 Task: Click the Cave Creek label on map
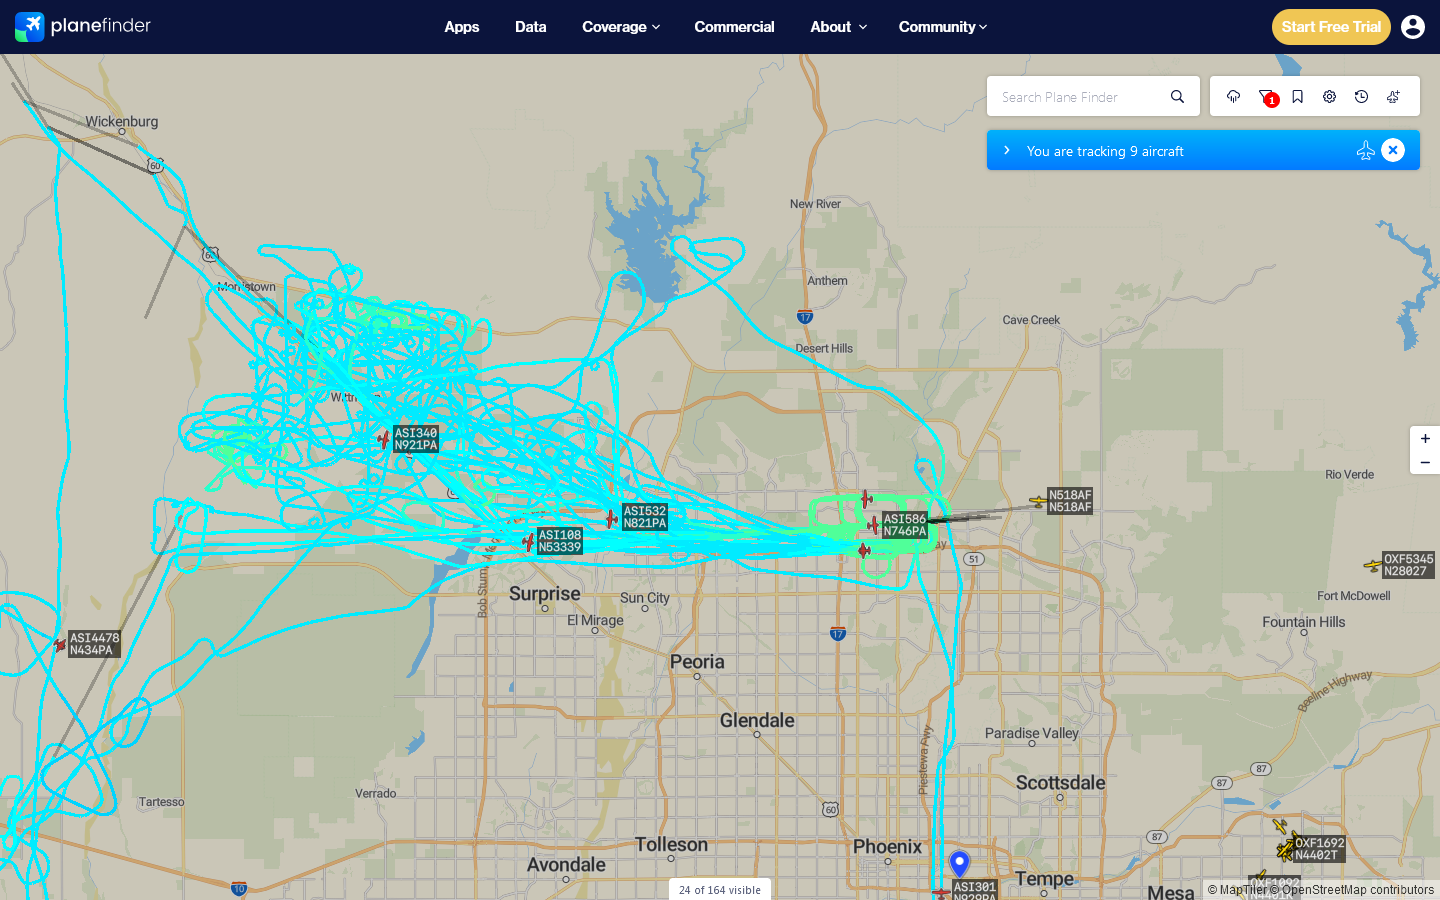[1031, 320]
